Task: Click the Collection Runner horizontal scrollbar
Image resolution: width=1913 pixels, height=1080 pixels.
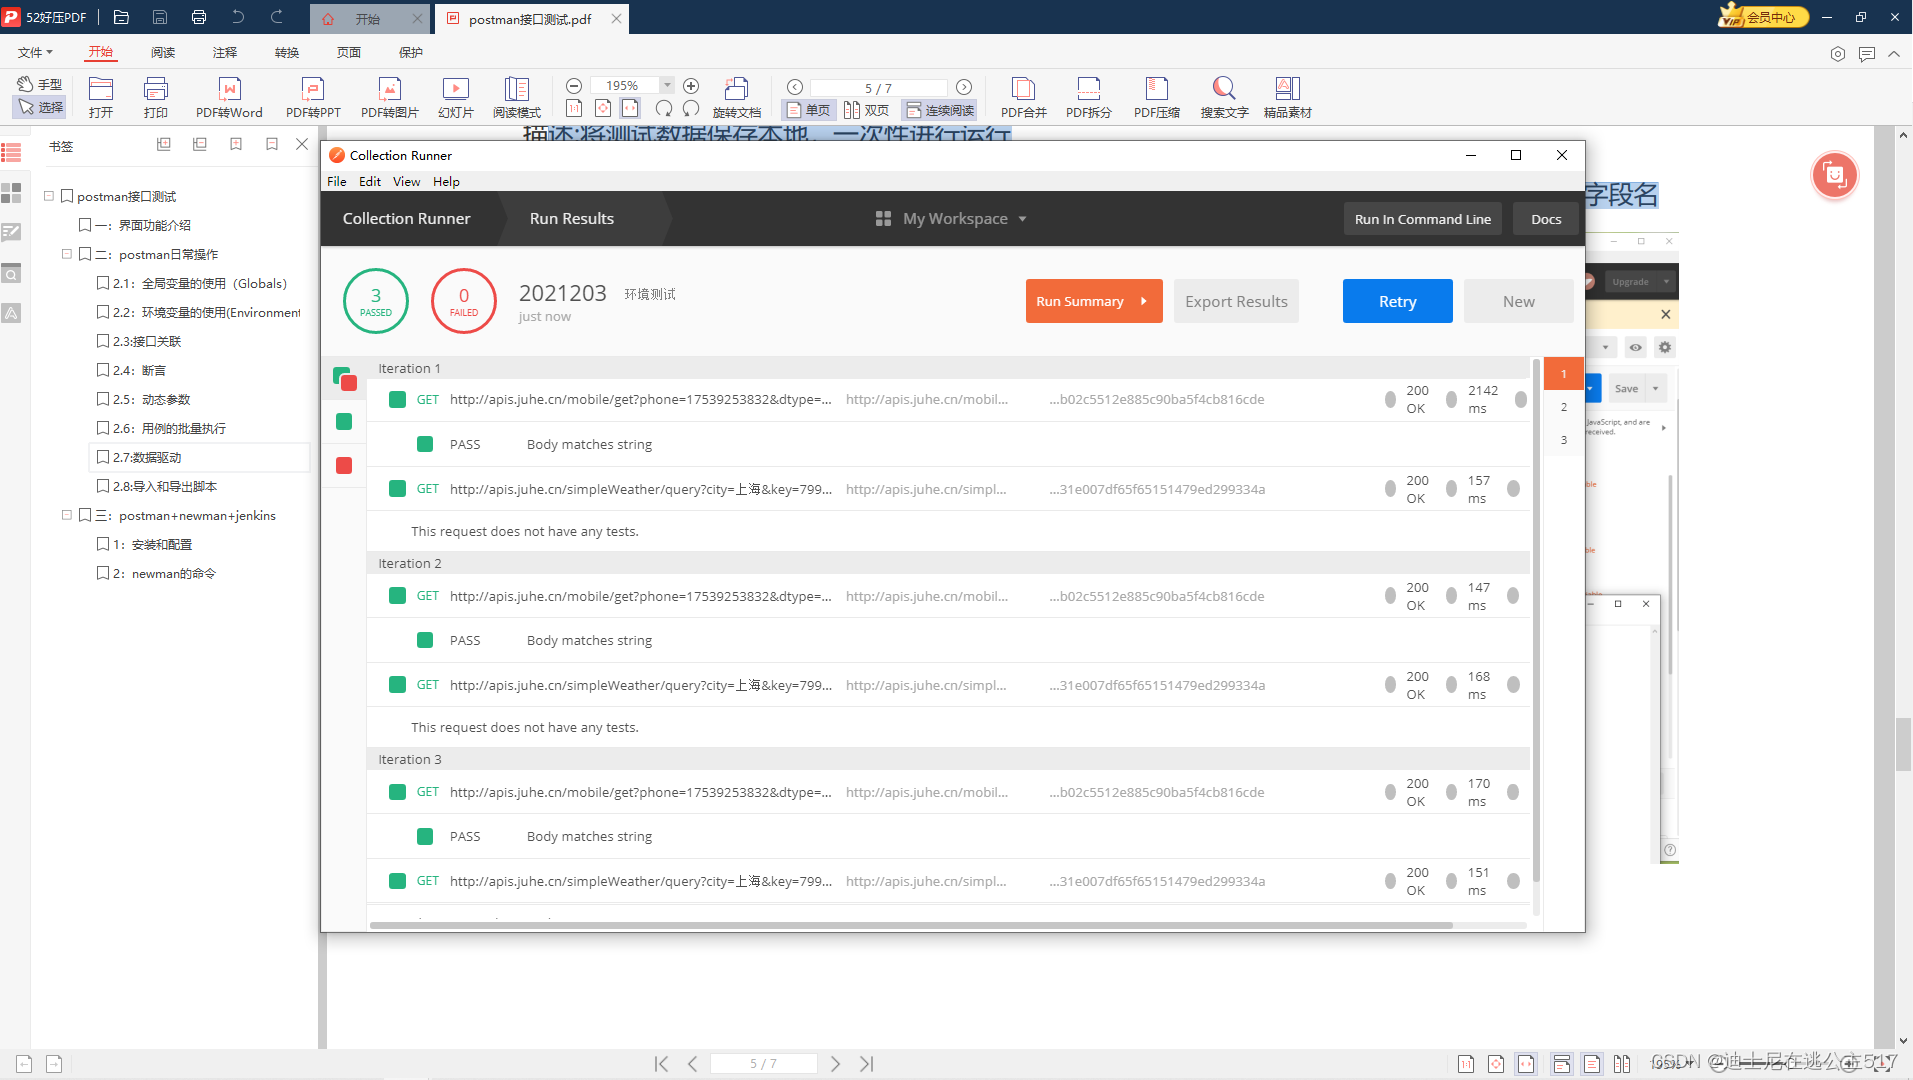Action: tap(911, 925)
